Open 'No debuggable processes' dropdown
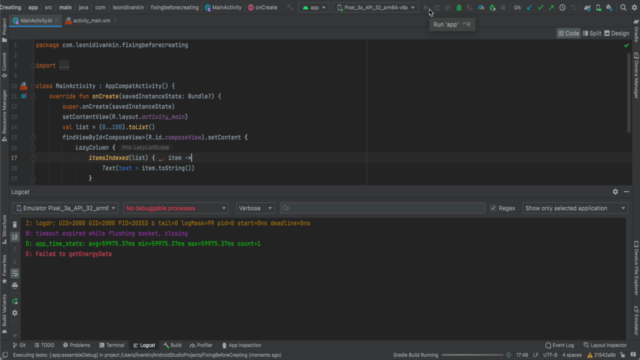 [x=176, y=208]
